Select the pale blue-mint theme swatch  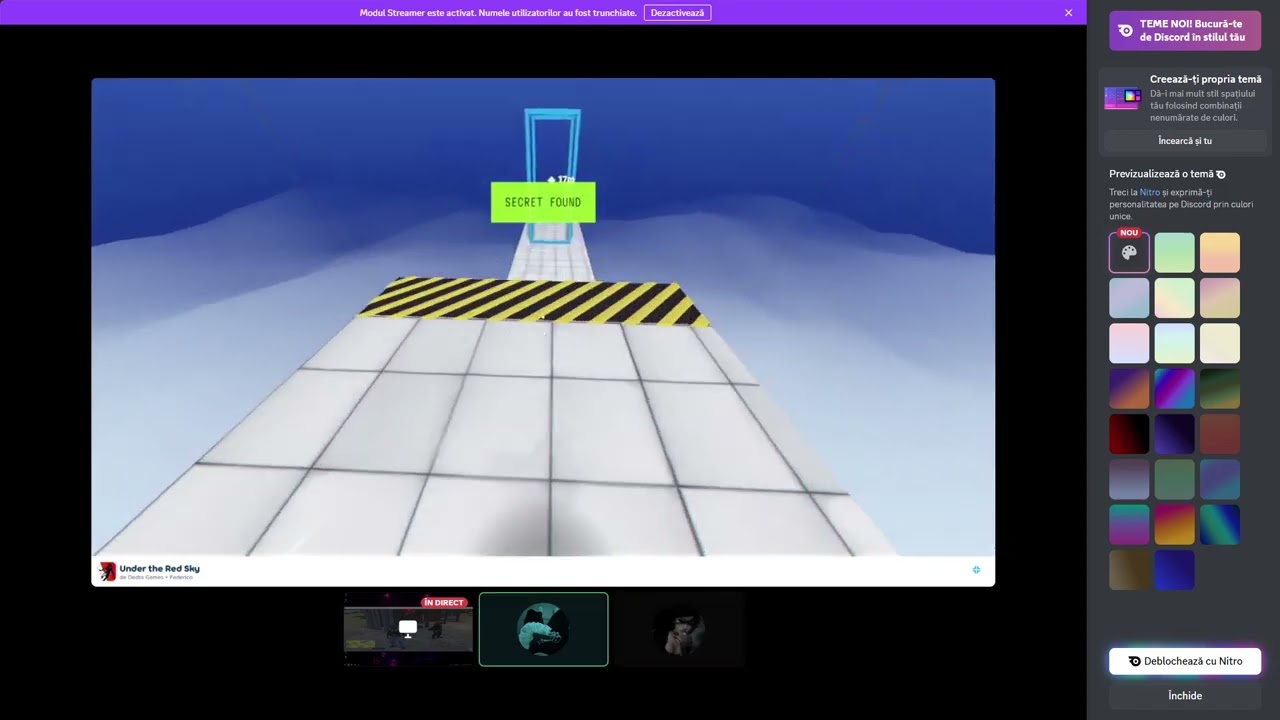click(1175, 343)
